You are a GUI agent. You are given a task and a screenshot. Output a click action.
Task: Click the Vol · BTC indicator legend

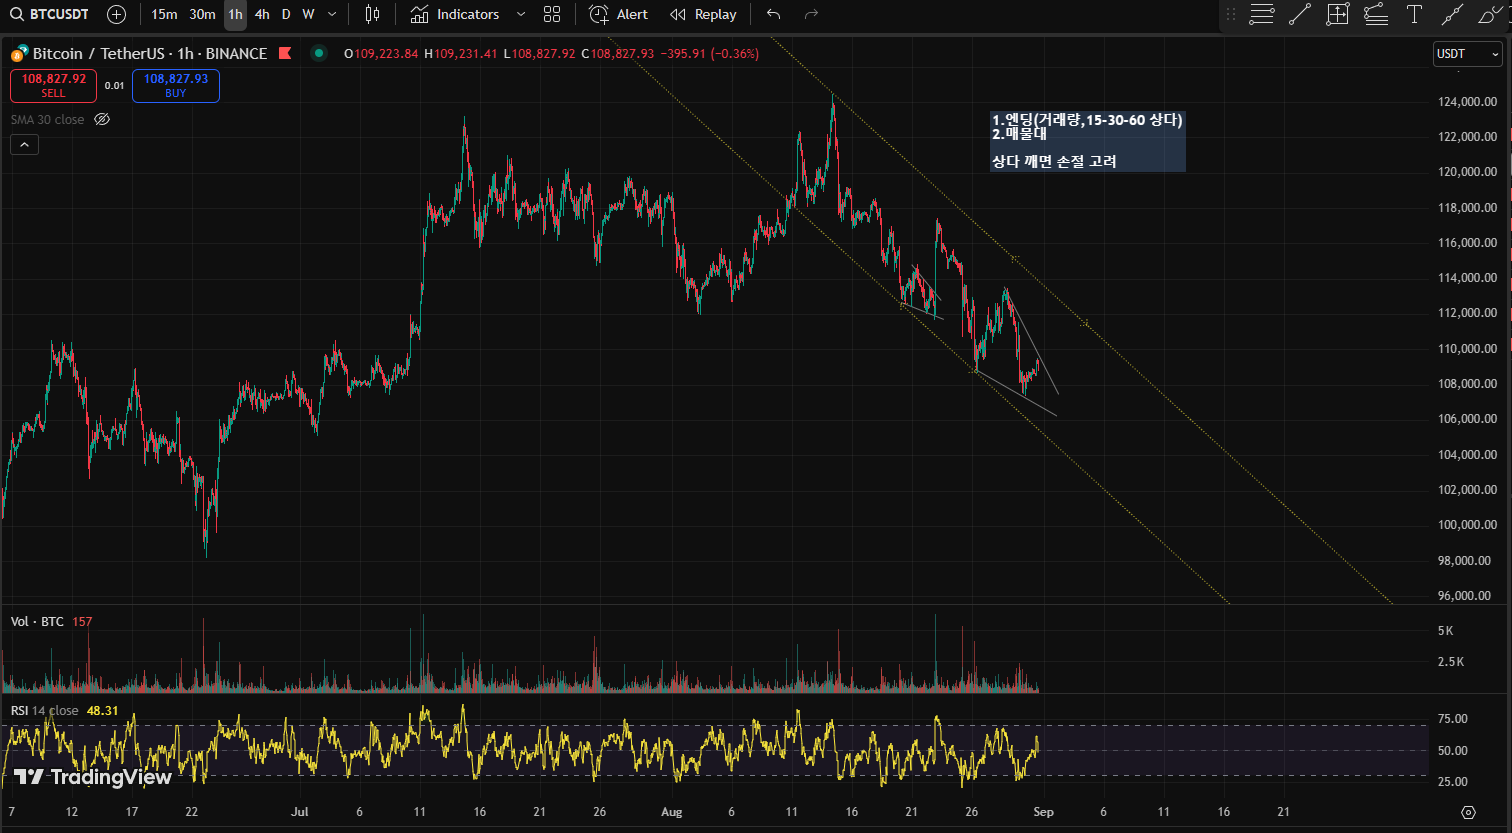pyautogui.click(x=37, y=621)
